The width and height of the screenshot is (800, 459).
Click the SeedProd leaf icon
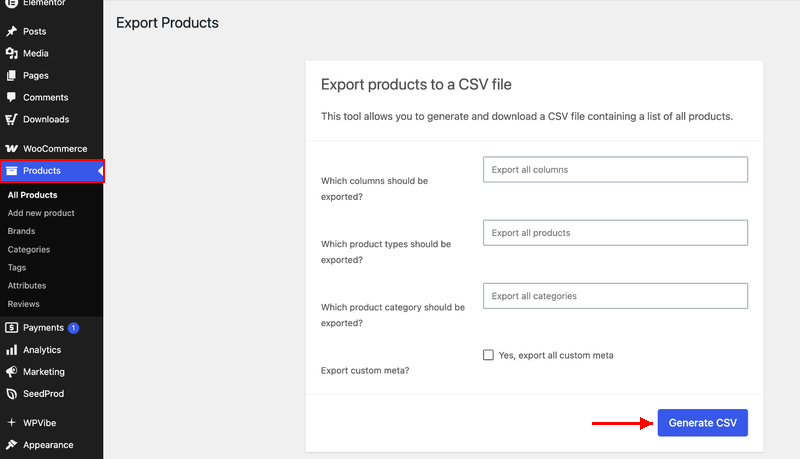pos(11,394)
